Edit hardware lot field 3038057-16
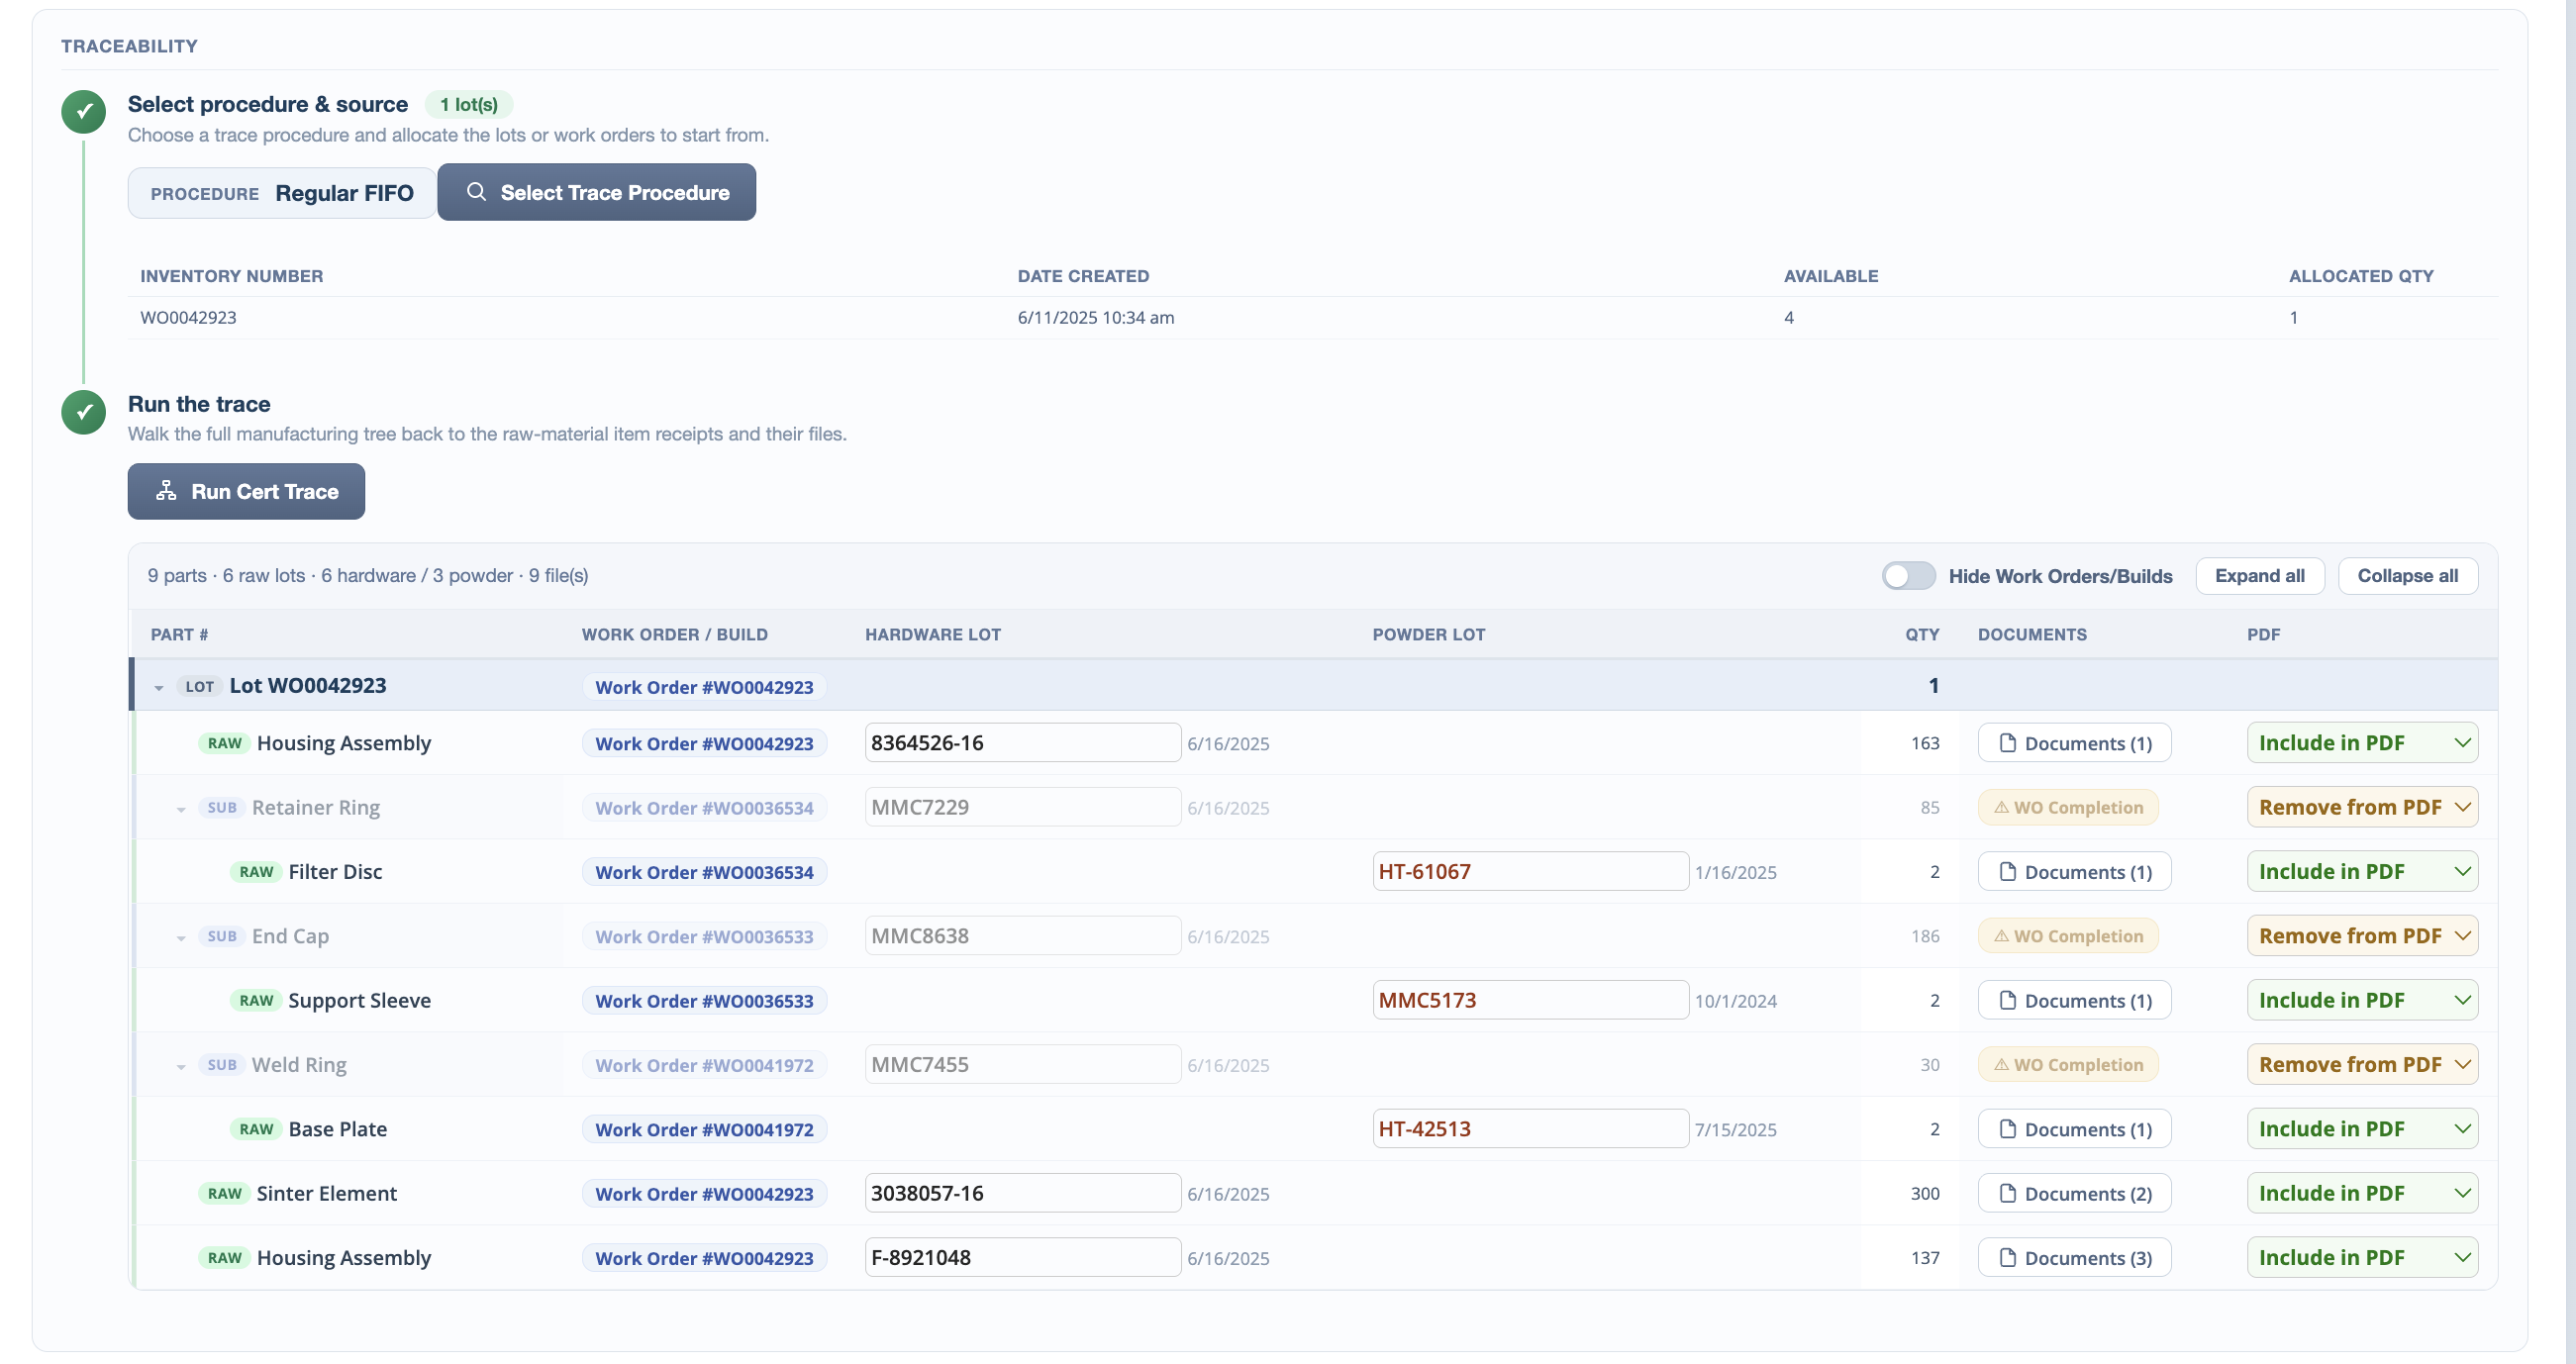 pos(1022,1193)
